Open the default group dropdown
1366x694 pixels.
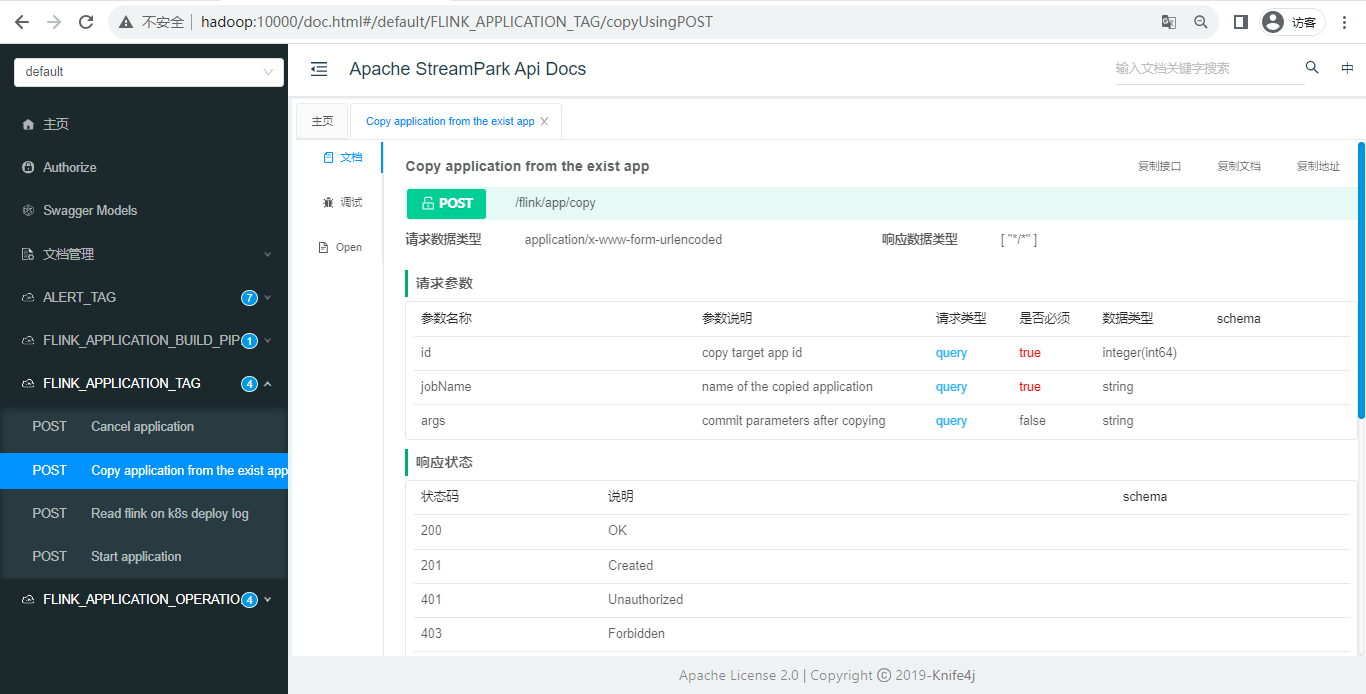(x=147, y=71)
